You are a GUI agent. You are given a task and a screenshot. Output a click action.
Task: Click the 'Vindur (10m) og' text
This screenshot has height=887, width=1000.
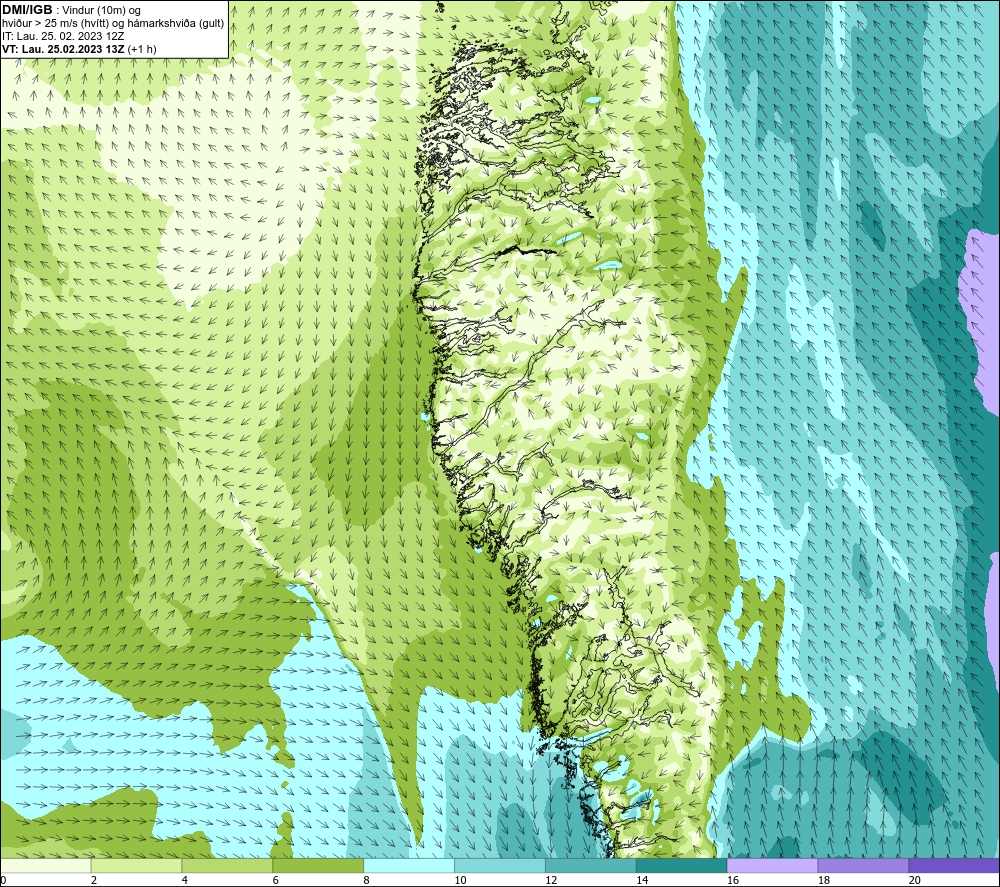tap(101, 10)
